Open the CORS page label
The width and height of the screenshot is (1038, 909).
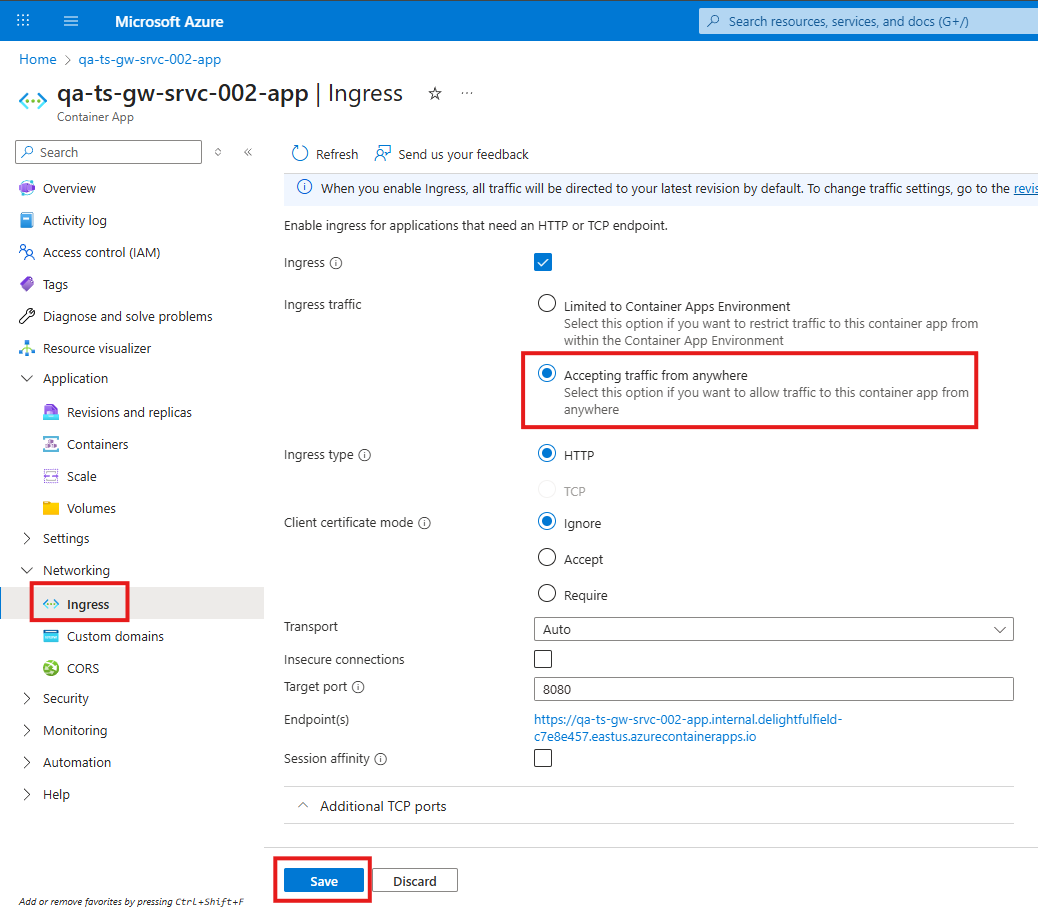click(83, 669)
